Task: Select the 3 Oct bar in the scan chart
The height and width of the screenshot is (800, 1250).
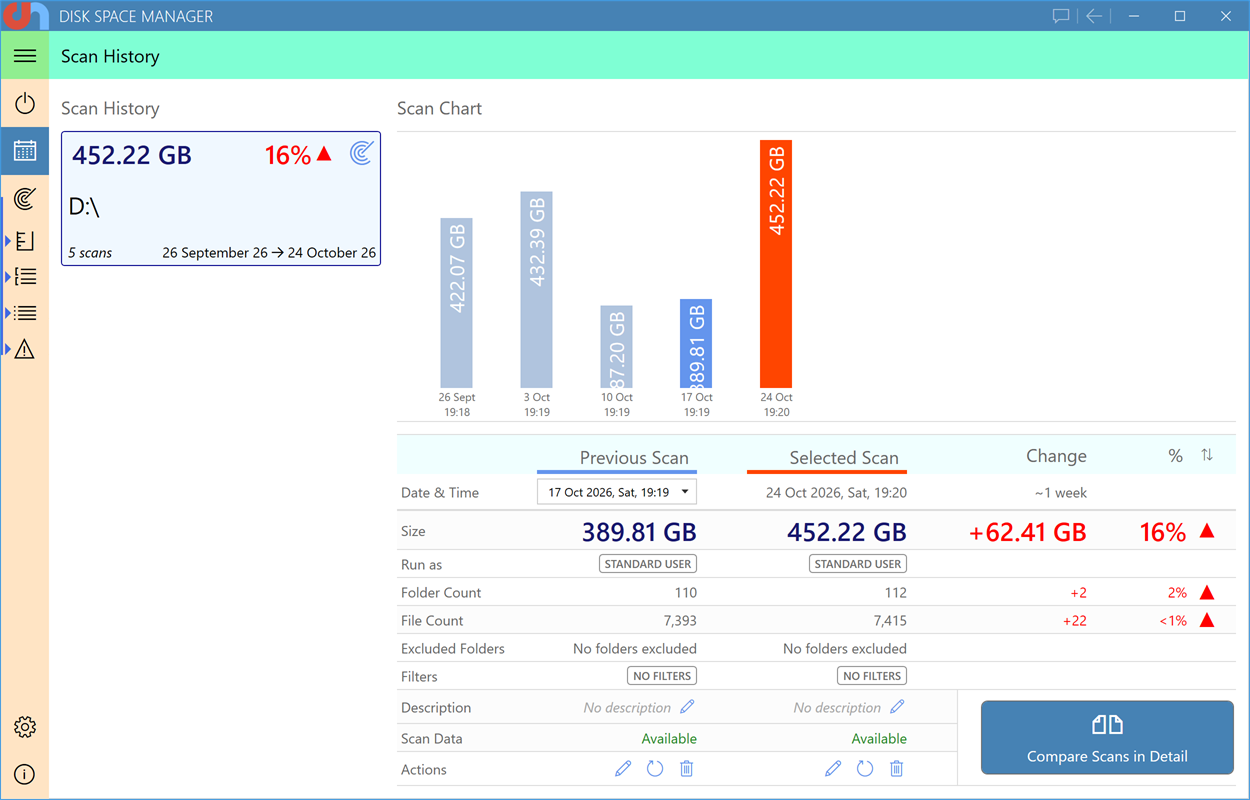Action: coord(537,290)
